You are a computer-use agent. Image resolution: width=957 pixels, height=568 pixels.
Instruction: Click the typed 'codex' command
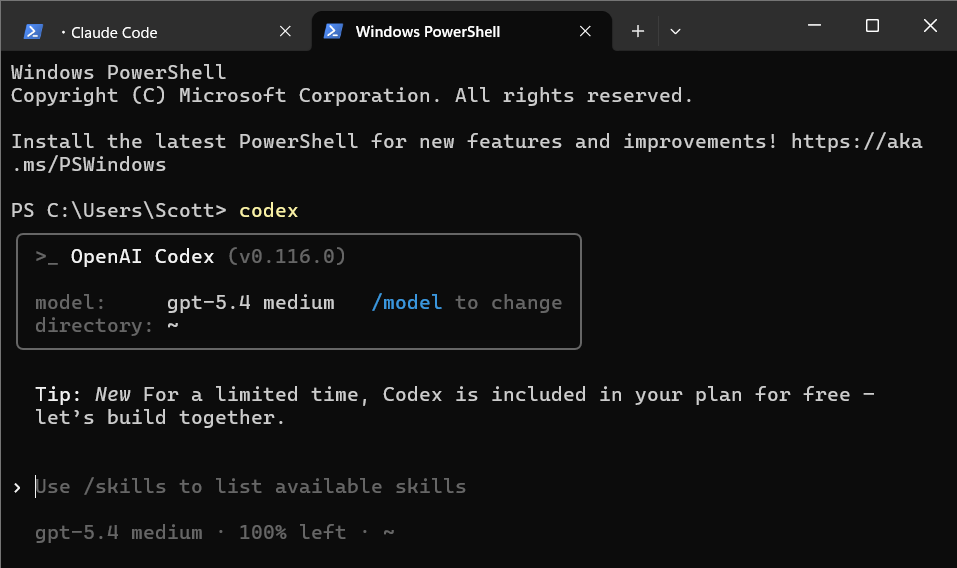269,210
